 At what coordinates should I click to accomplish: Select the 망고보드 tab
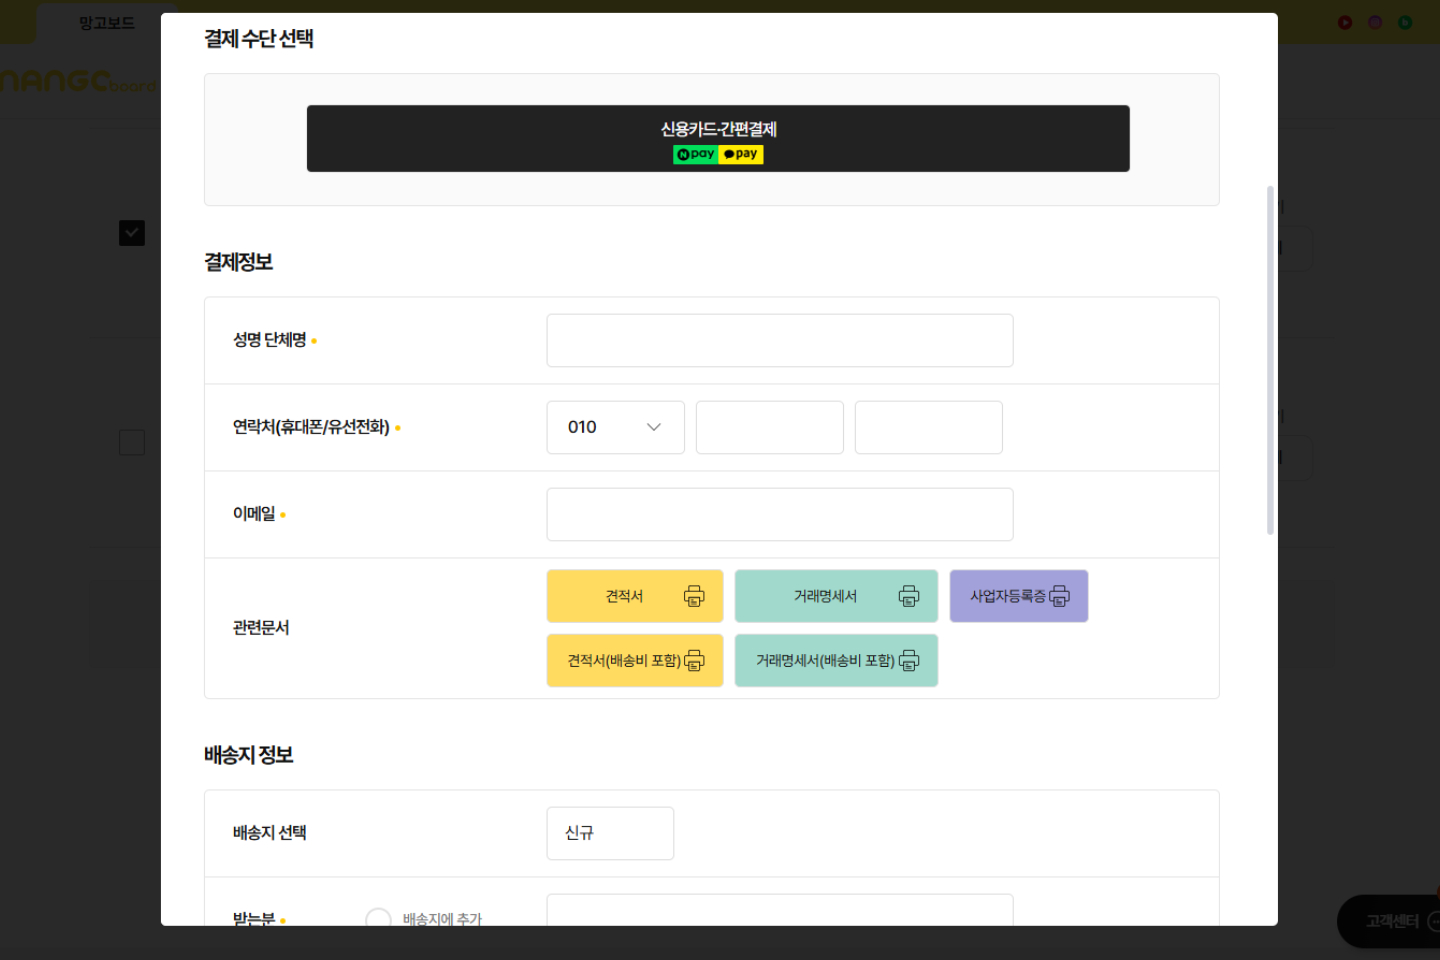(x=106, y=23)
